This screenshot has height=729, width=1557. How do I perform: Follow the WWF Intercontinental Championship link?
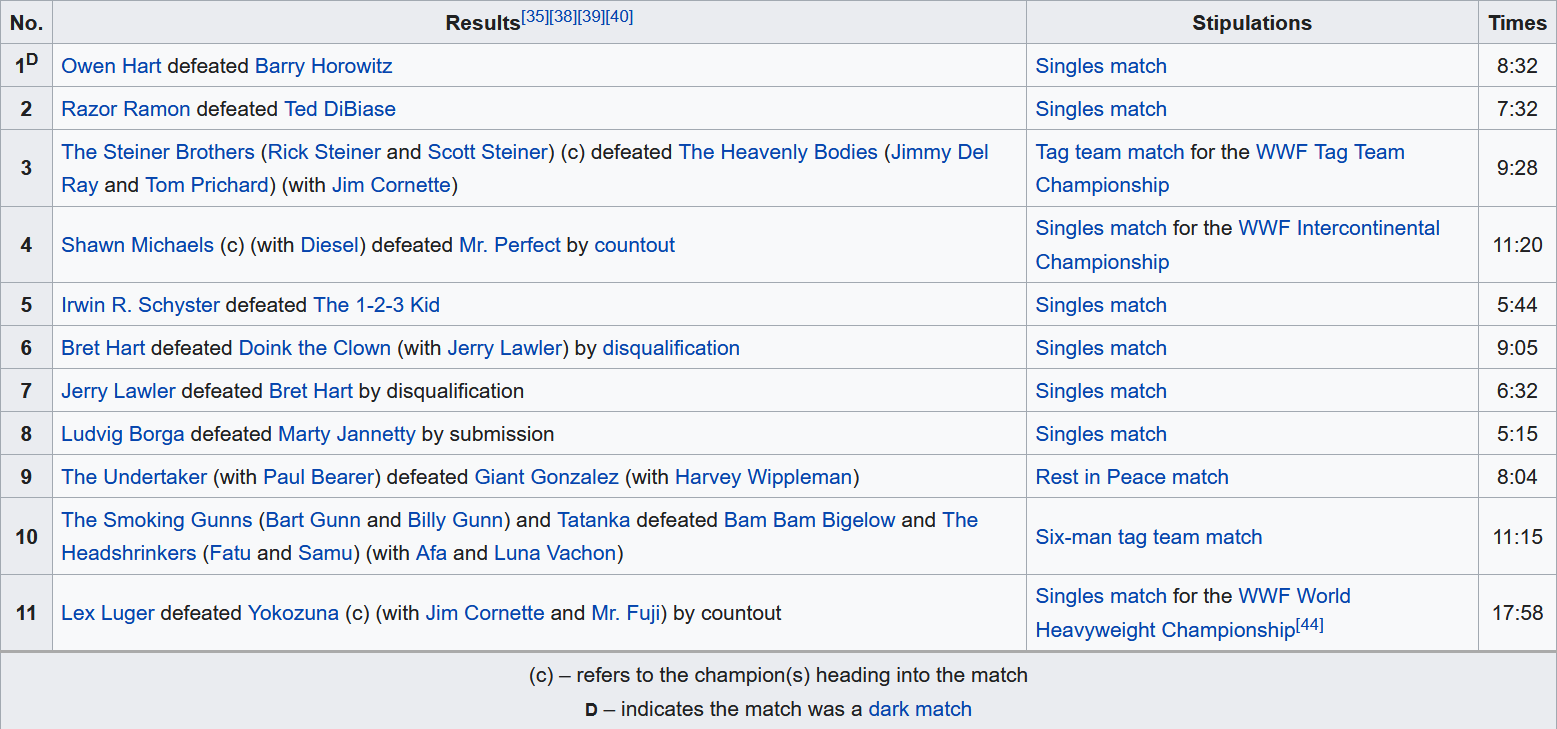click(x=1339, y=228)
